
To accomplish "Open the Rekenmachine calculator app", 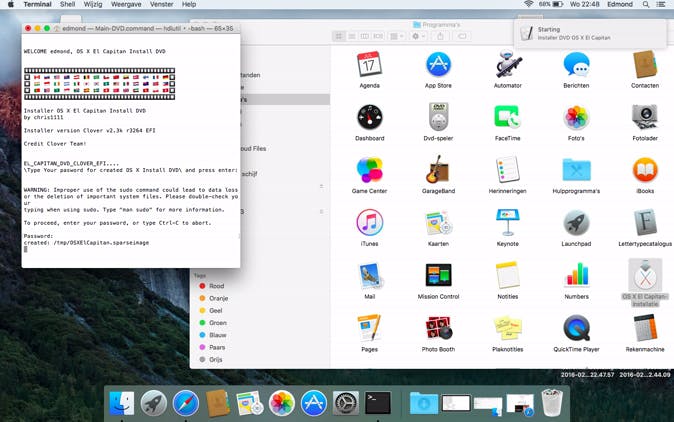I will 645,328.
